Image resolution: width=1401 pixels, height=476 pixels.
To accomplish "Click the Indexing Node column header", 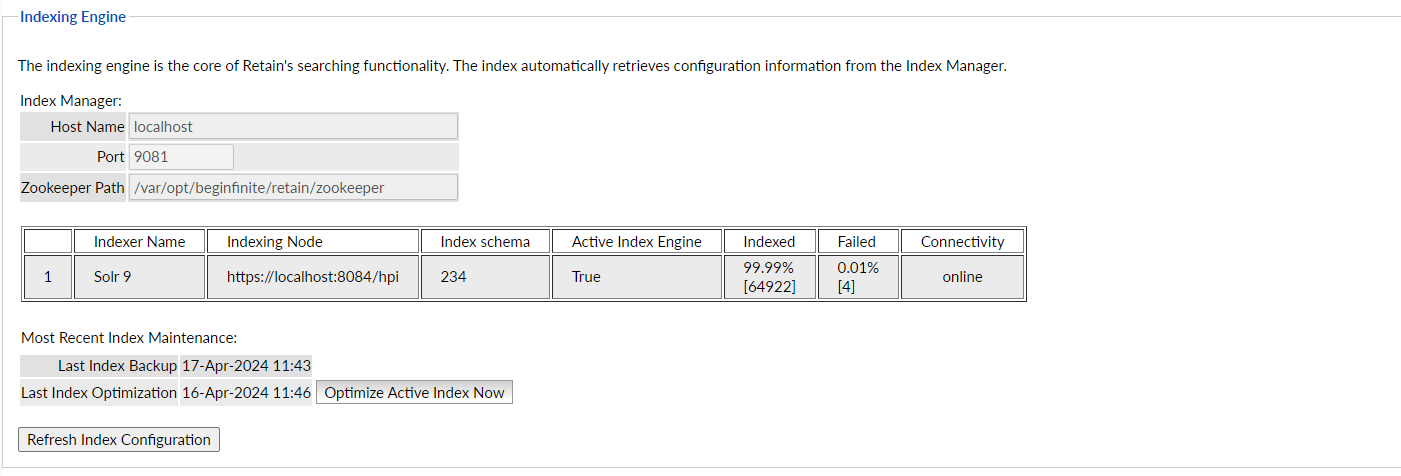I will coord(312,241).
